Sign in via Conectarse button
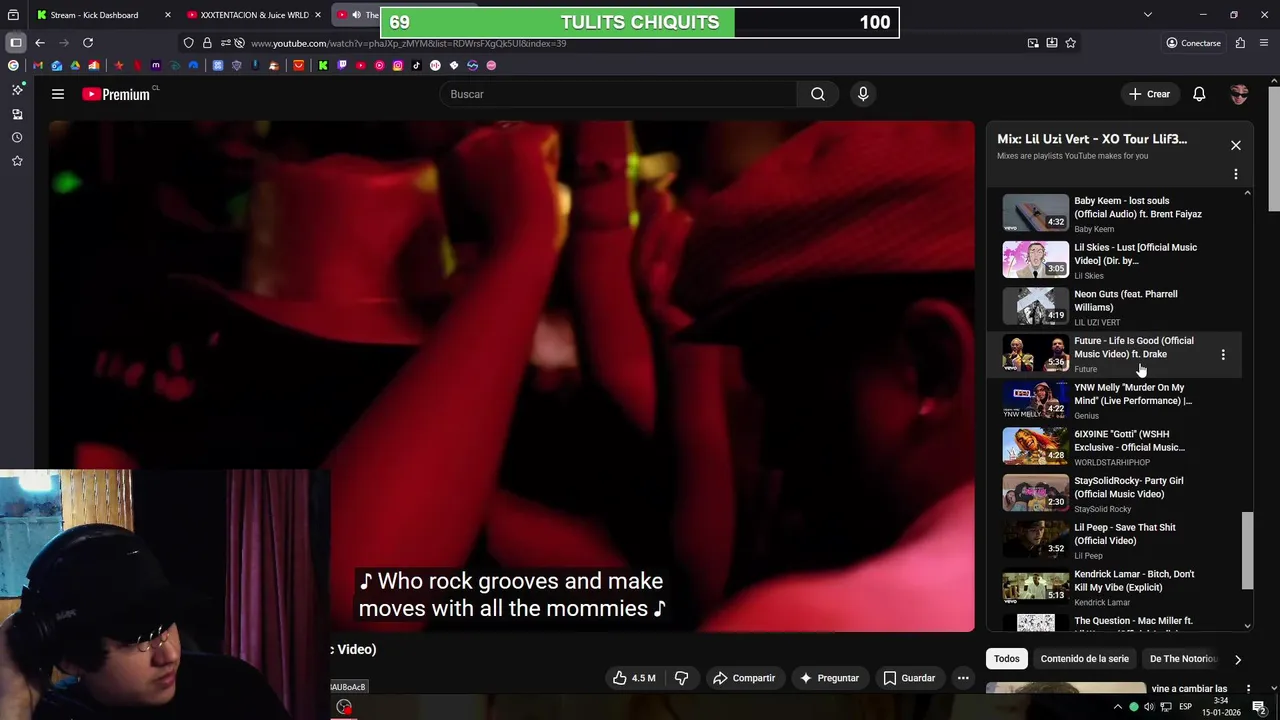1280x720 pixels. tap(1193, 43)
